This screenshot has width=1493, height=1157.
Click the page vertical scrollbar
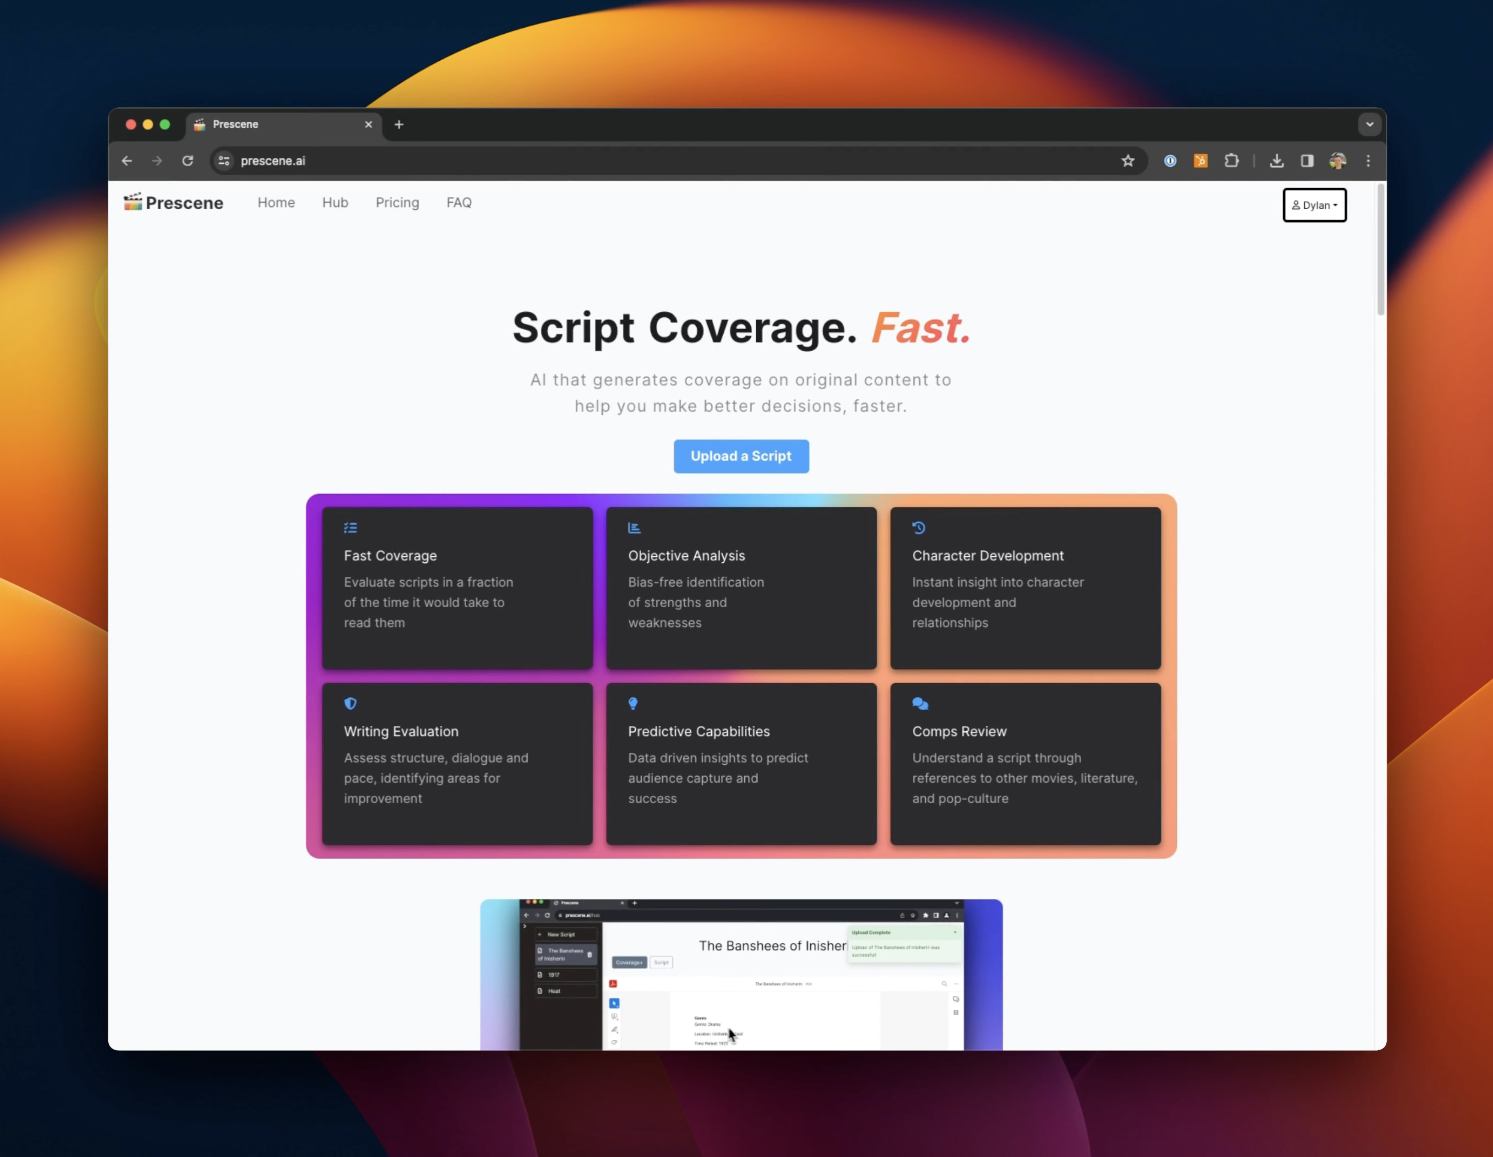click(x=1380, y=250)
